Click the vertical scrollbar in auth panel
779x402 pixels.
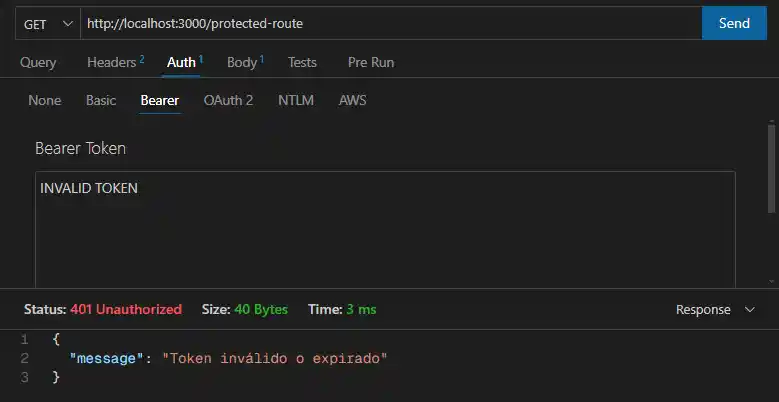tap(771, 168)
